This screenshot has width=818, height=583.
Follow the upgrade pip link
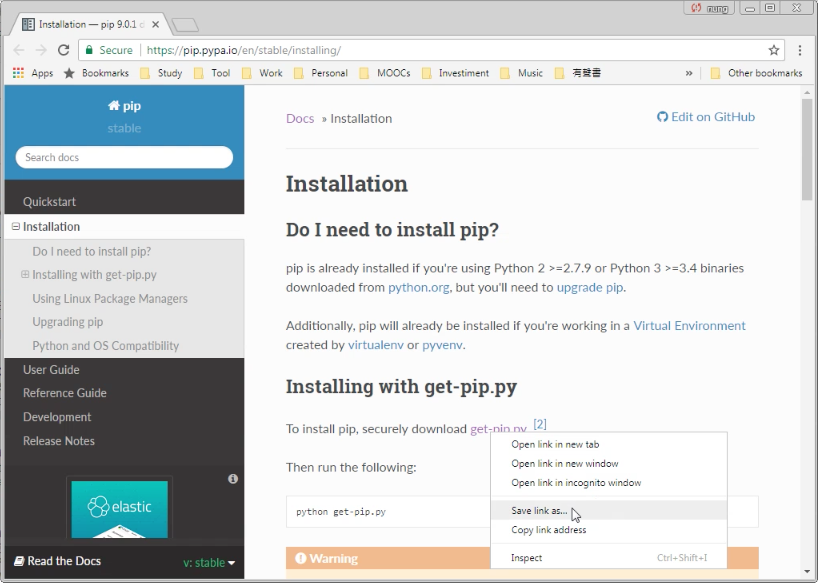tap(590, 287)
